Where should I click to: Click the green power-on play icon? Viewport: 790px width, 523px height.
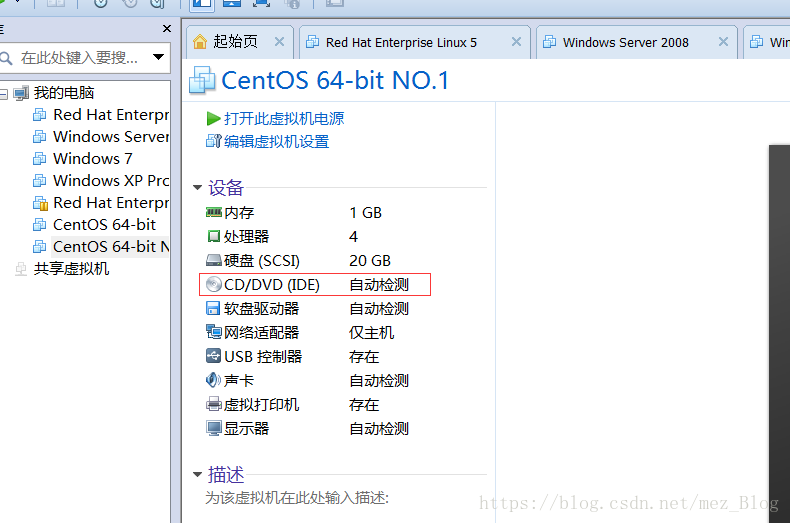(213, 118)
